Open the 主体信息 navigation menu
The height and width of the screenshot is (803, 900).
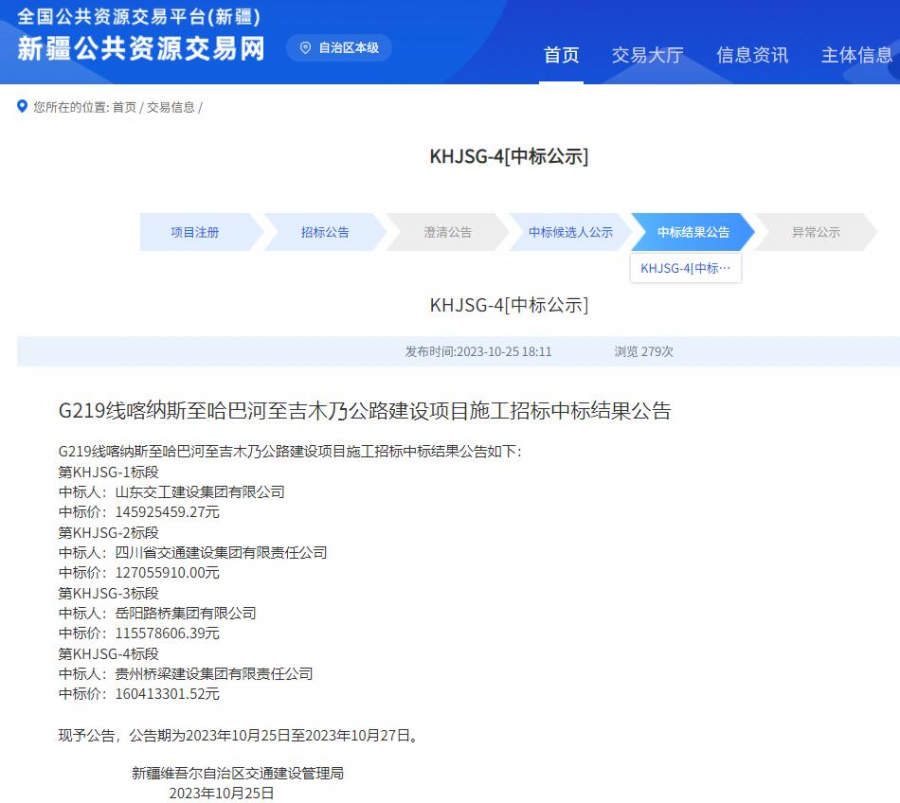856,55
